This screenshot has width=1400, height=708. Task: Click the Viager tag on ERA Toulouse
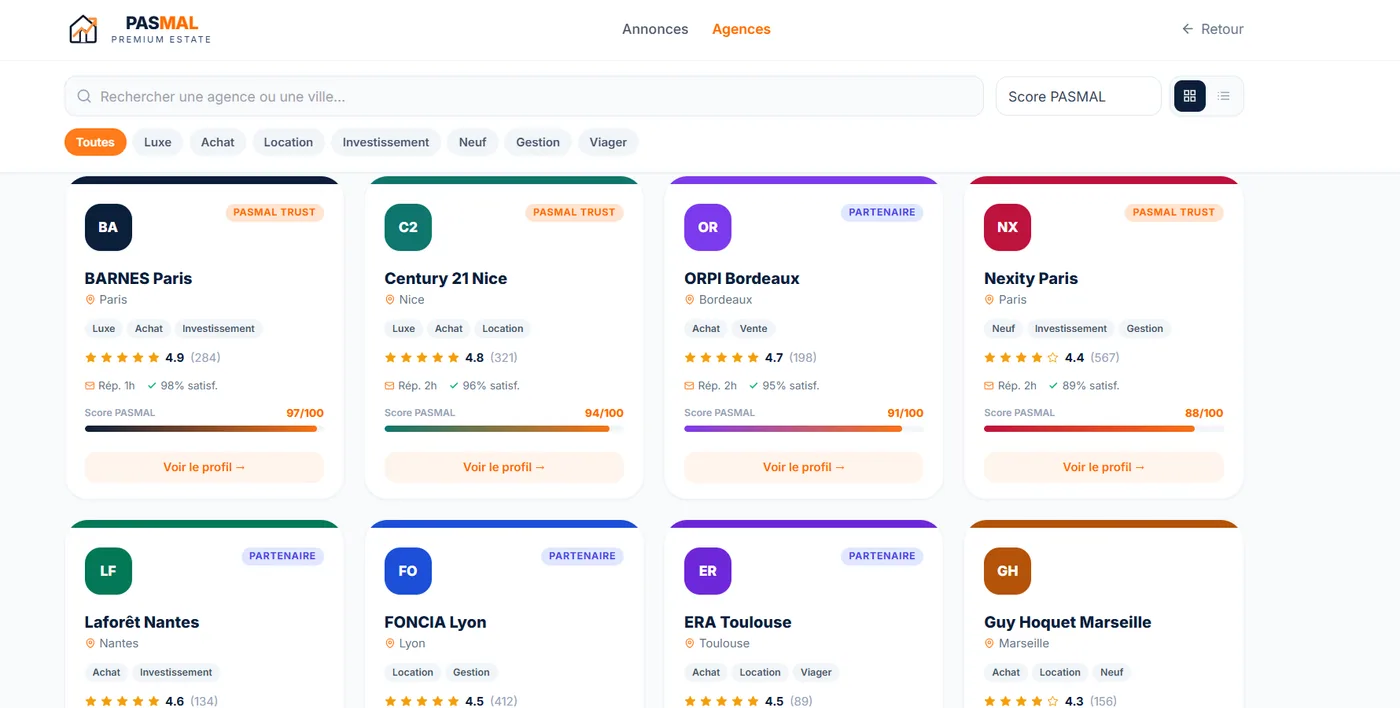pos(816,672)
